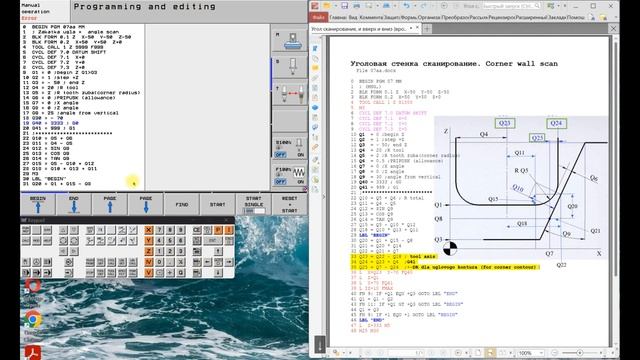Click the START soft key

pyautogui.click(x=218, y=204)
